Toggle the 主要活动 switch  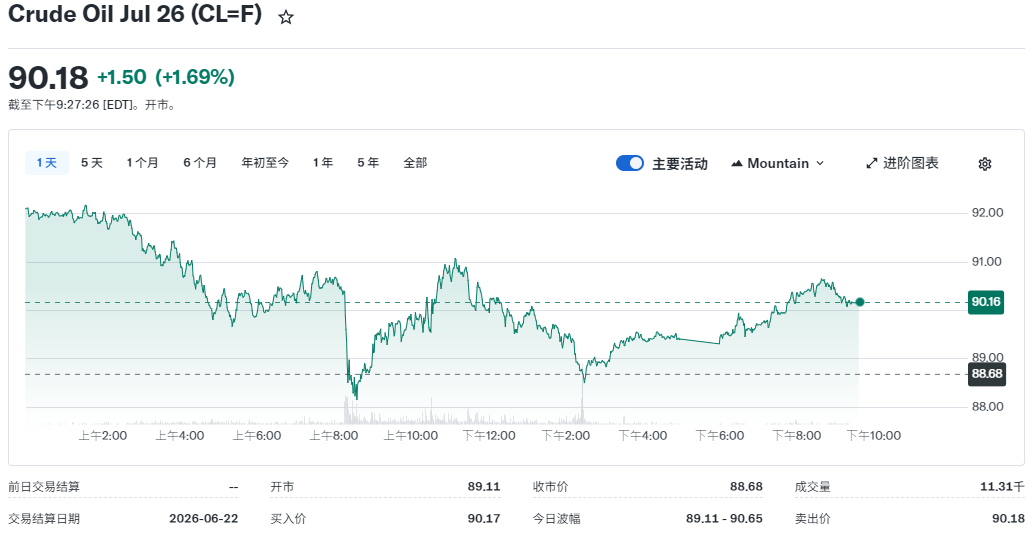(630, 163)
